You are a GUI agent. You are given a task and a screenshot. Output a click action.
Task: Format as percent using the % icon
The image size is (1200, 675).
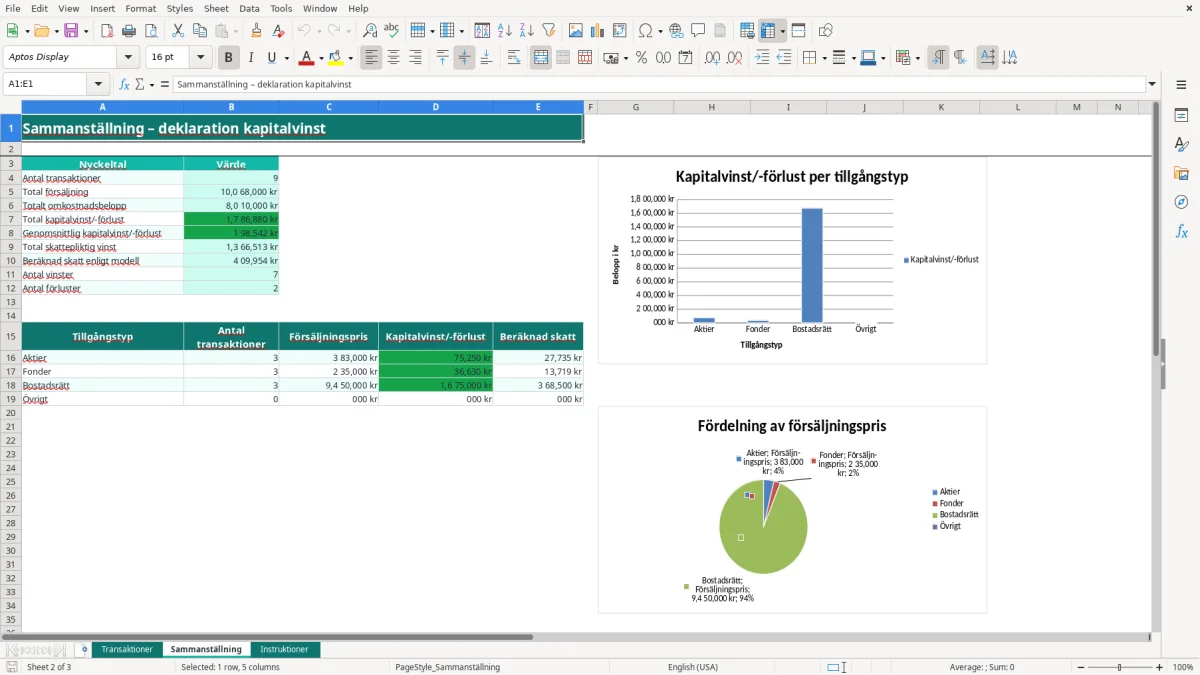(x=641, y=58)
